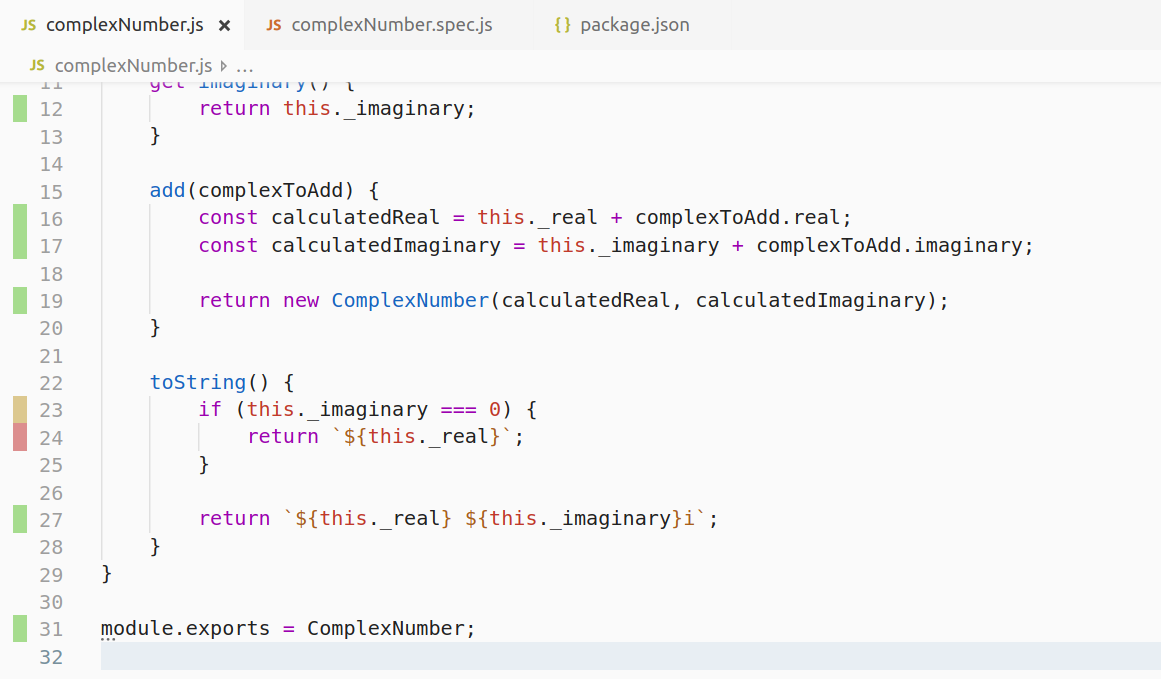The image size is (1161, 679).
Task: Click the red deleted-line marker beside line 24
Action: point(18,435)
